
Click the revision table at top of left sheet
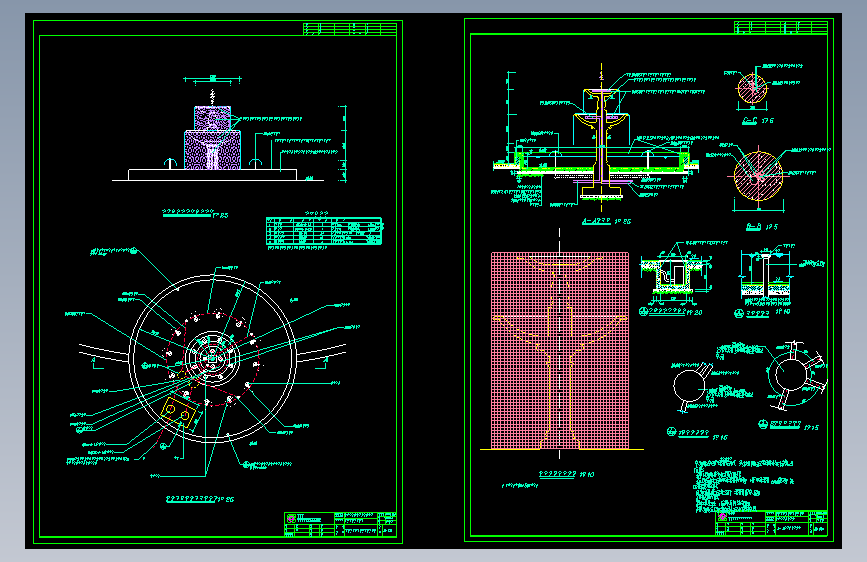click(350, 29)
